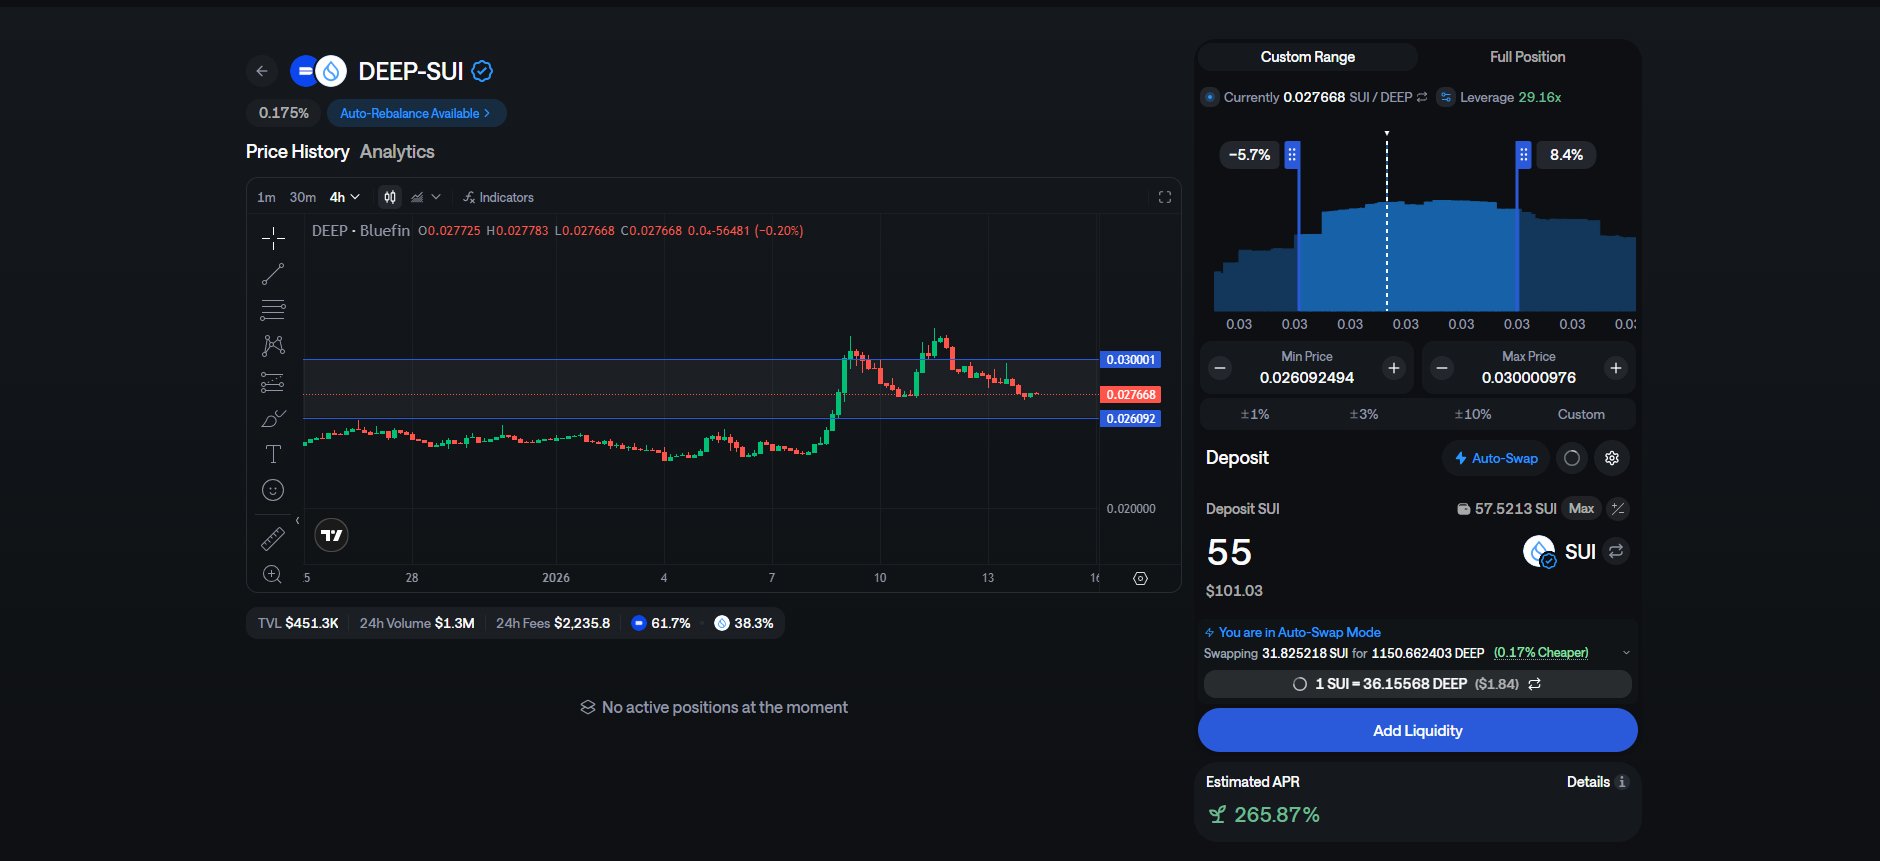Activate the zoom in tool
The image size is (1880, 861).
pyautogui.click(x=273, y=575)
